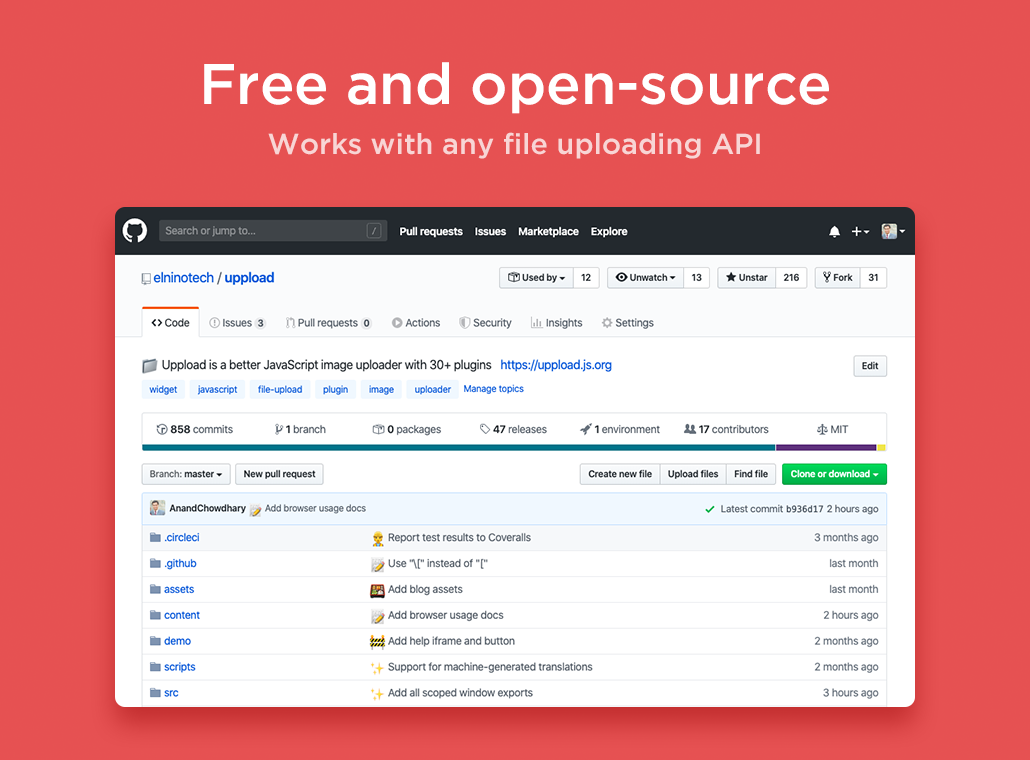Select the Code tab
1030x760 pixels.
click(x=170, y=323)
